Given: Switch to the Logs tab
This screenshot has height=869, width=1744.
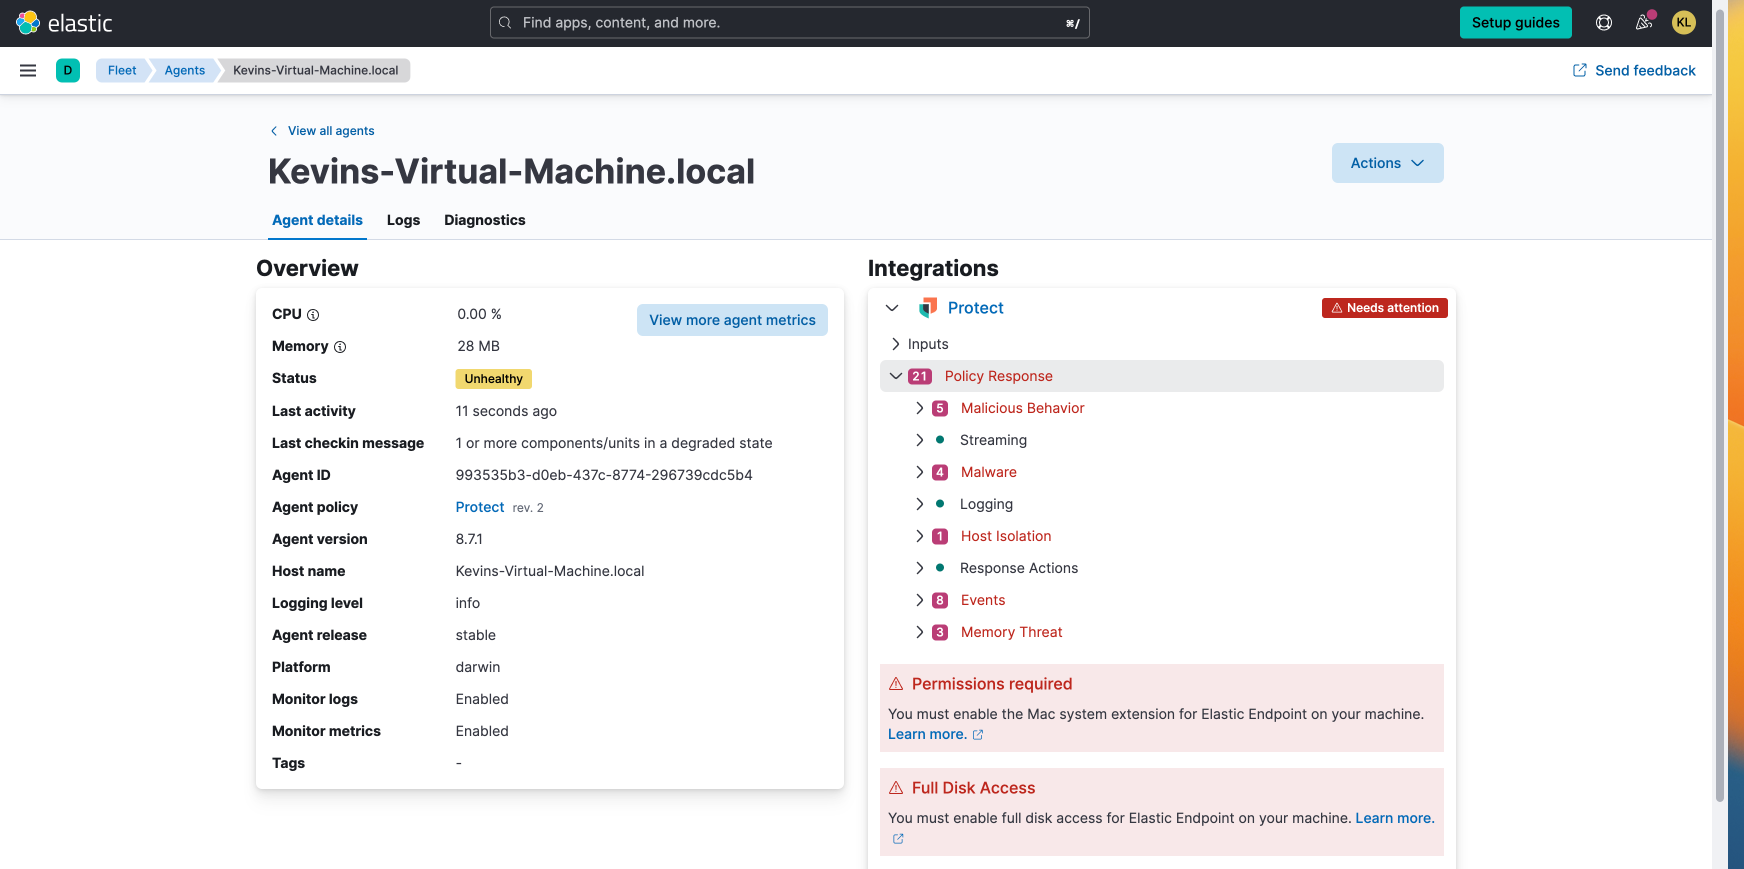Looking at the screenshot, I should pos(403,220).
